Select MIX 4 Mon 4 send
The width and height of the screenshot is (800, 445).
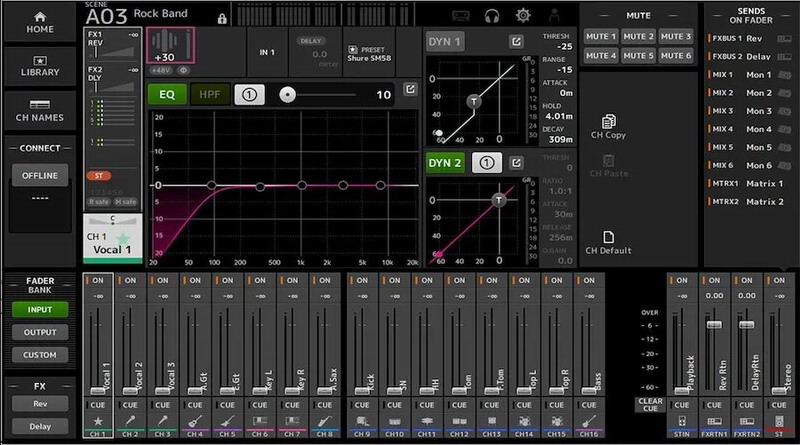pos(749,129)
